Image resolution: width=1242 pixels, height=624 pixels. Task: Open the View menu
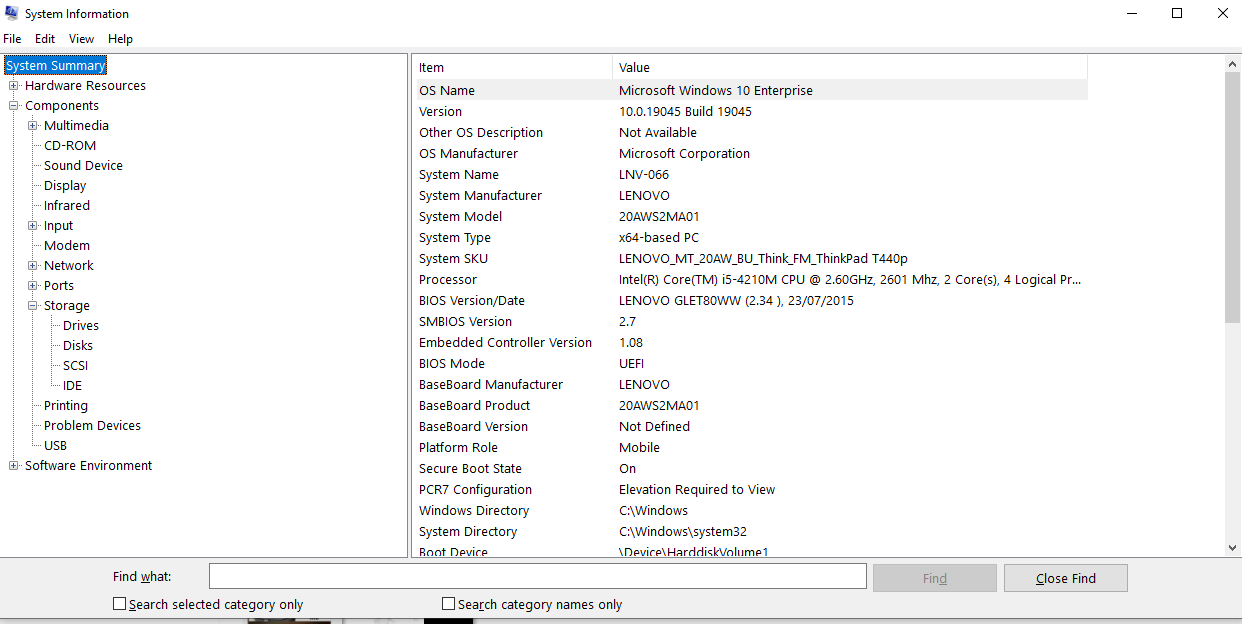(x=81, y=39)
